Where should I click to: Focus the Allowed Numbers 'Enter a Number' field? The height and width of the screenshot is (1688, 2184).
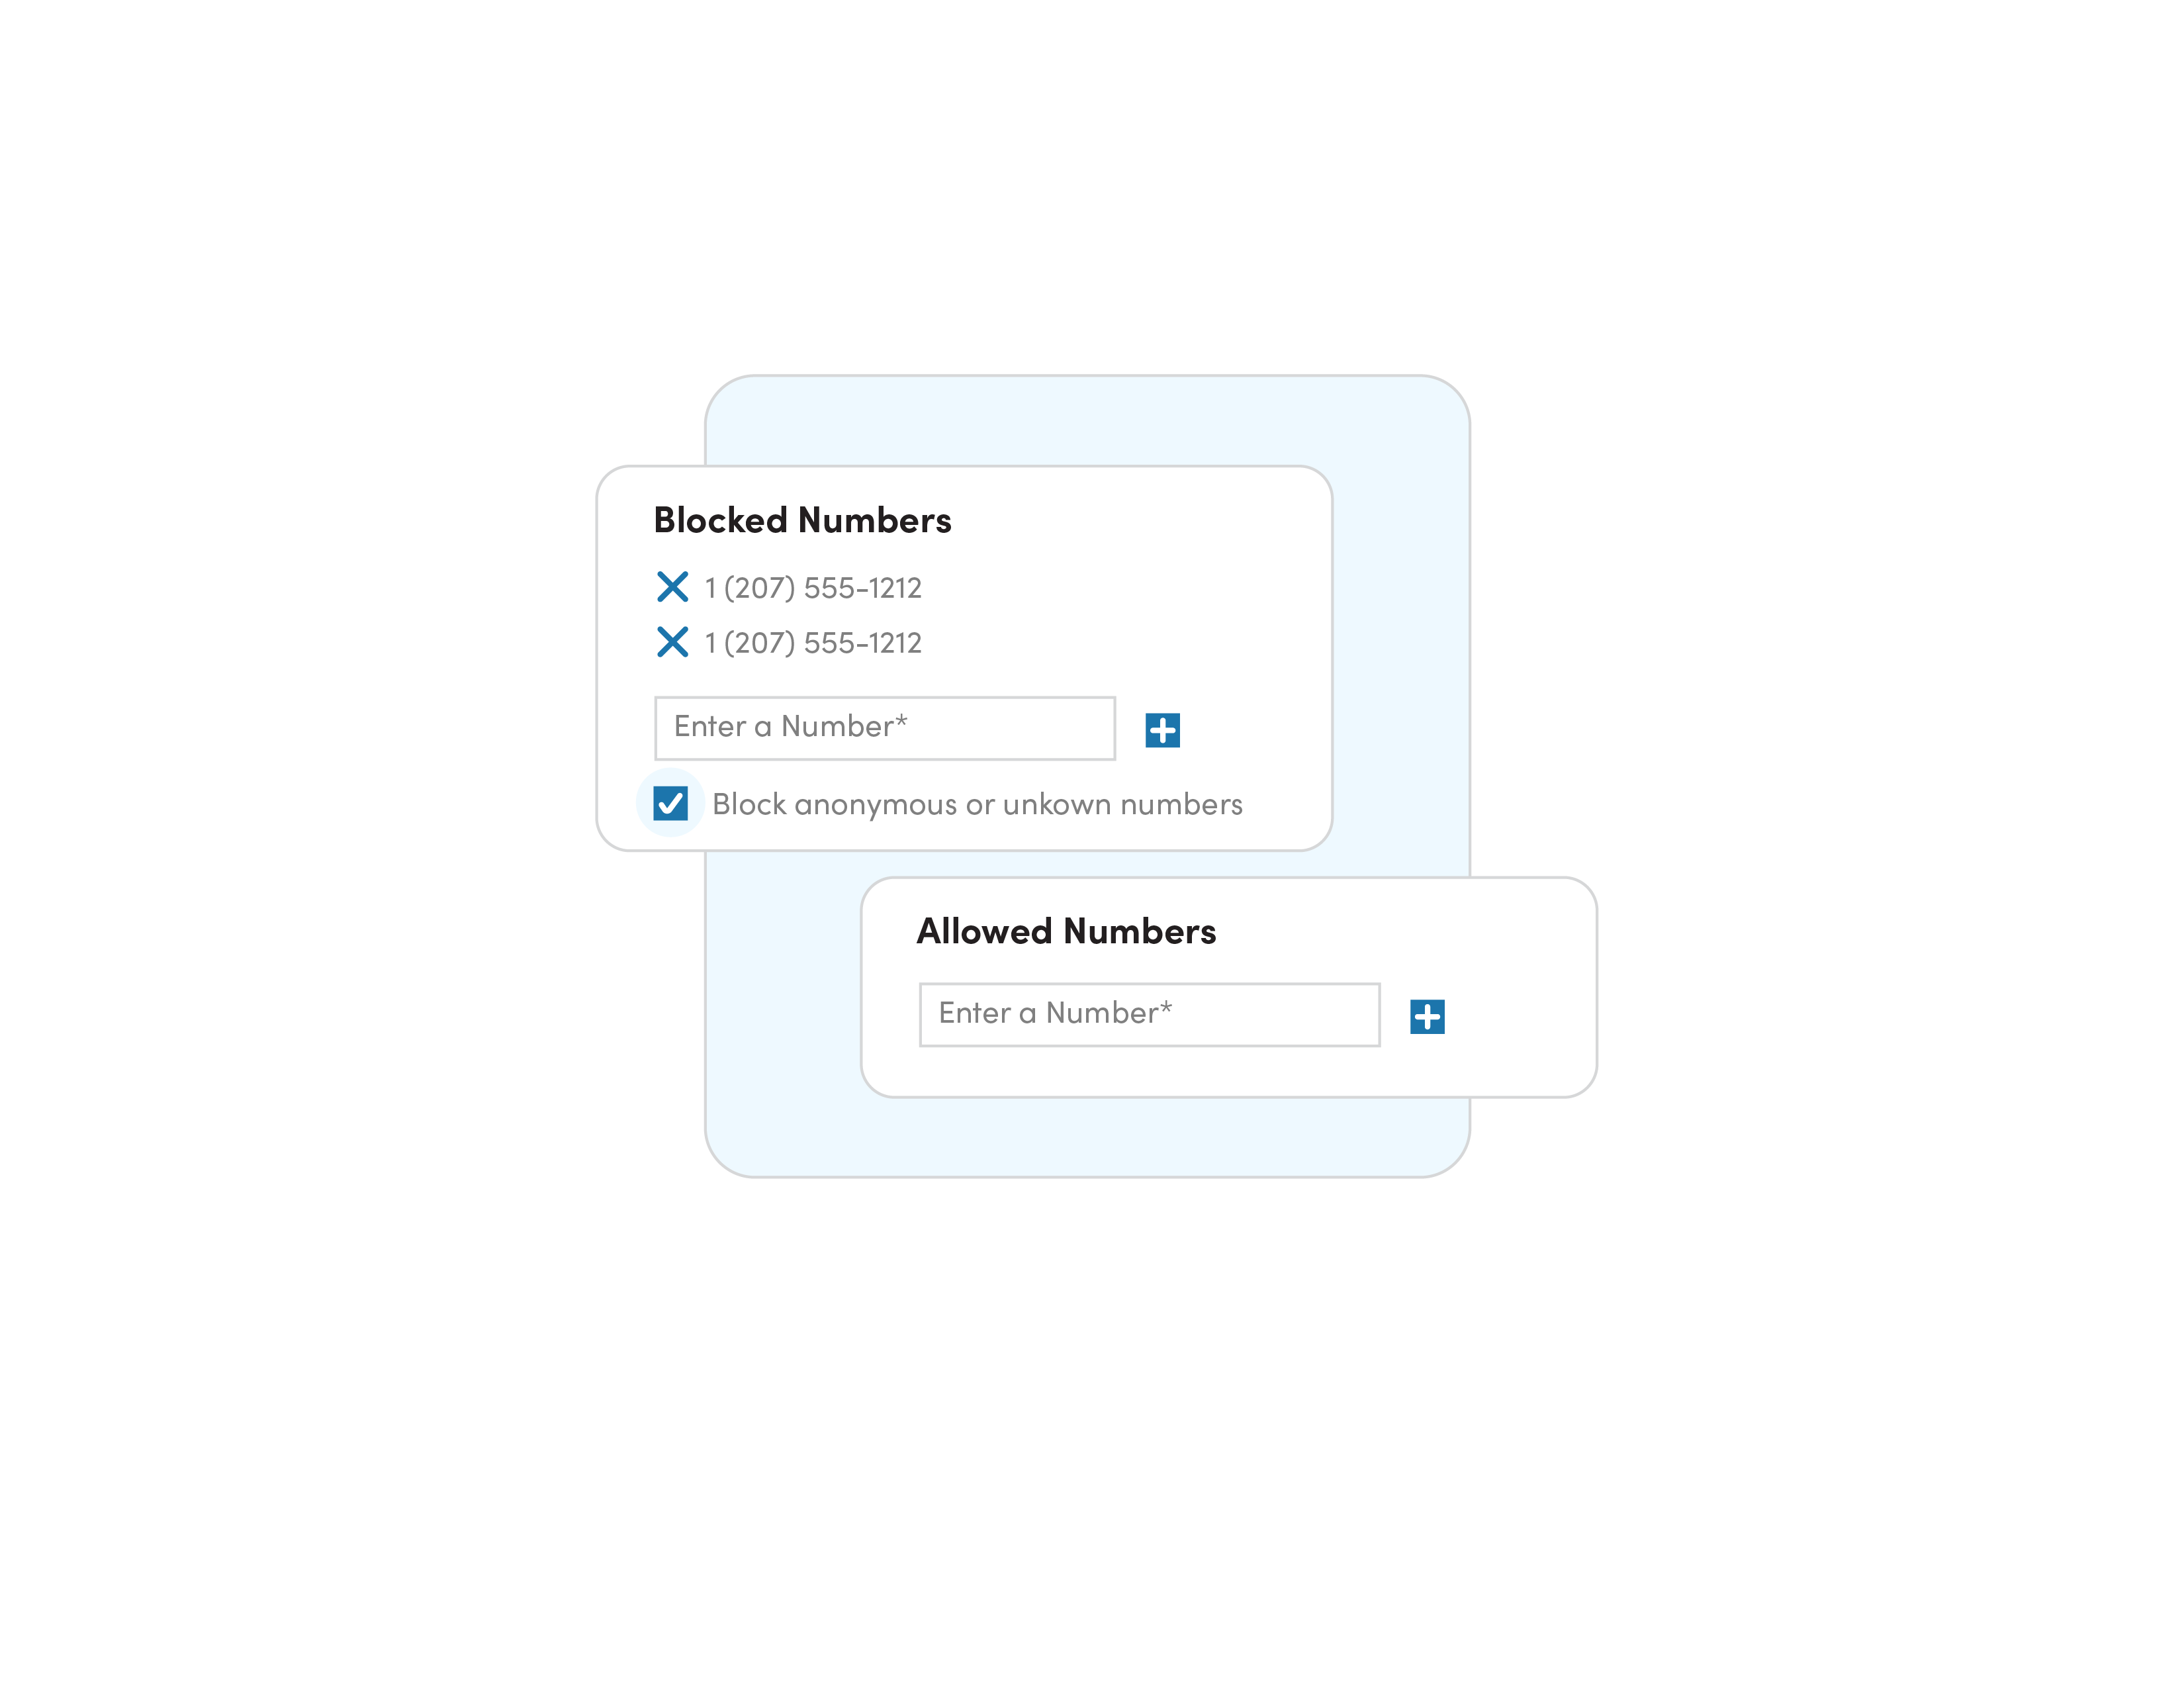(x=1150, y=1015)
